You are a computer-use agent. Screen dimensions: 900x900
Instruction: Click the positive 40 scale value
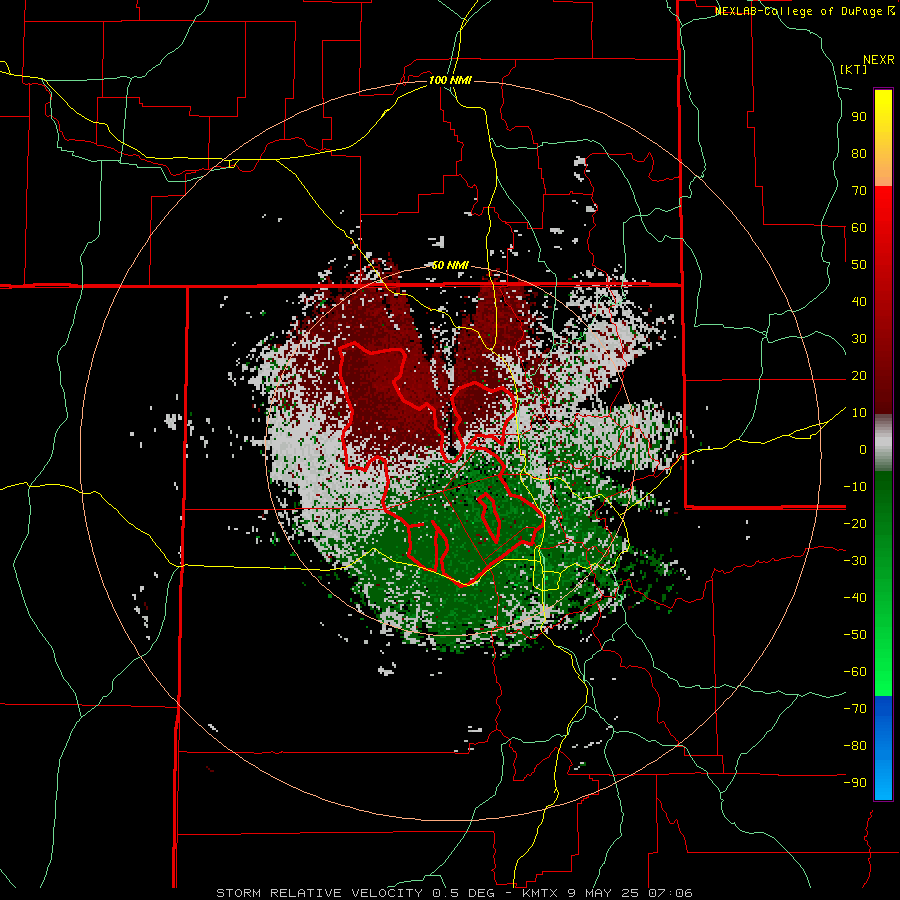tap(859, 301)
